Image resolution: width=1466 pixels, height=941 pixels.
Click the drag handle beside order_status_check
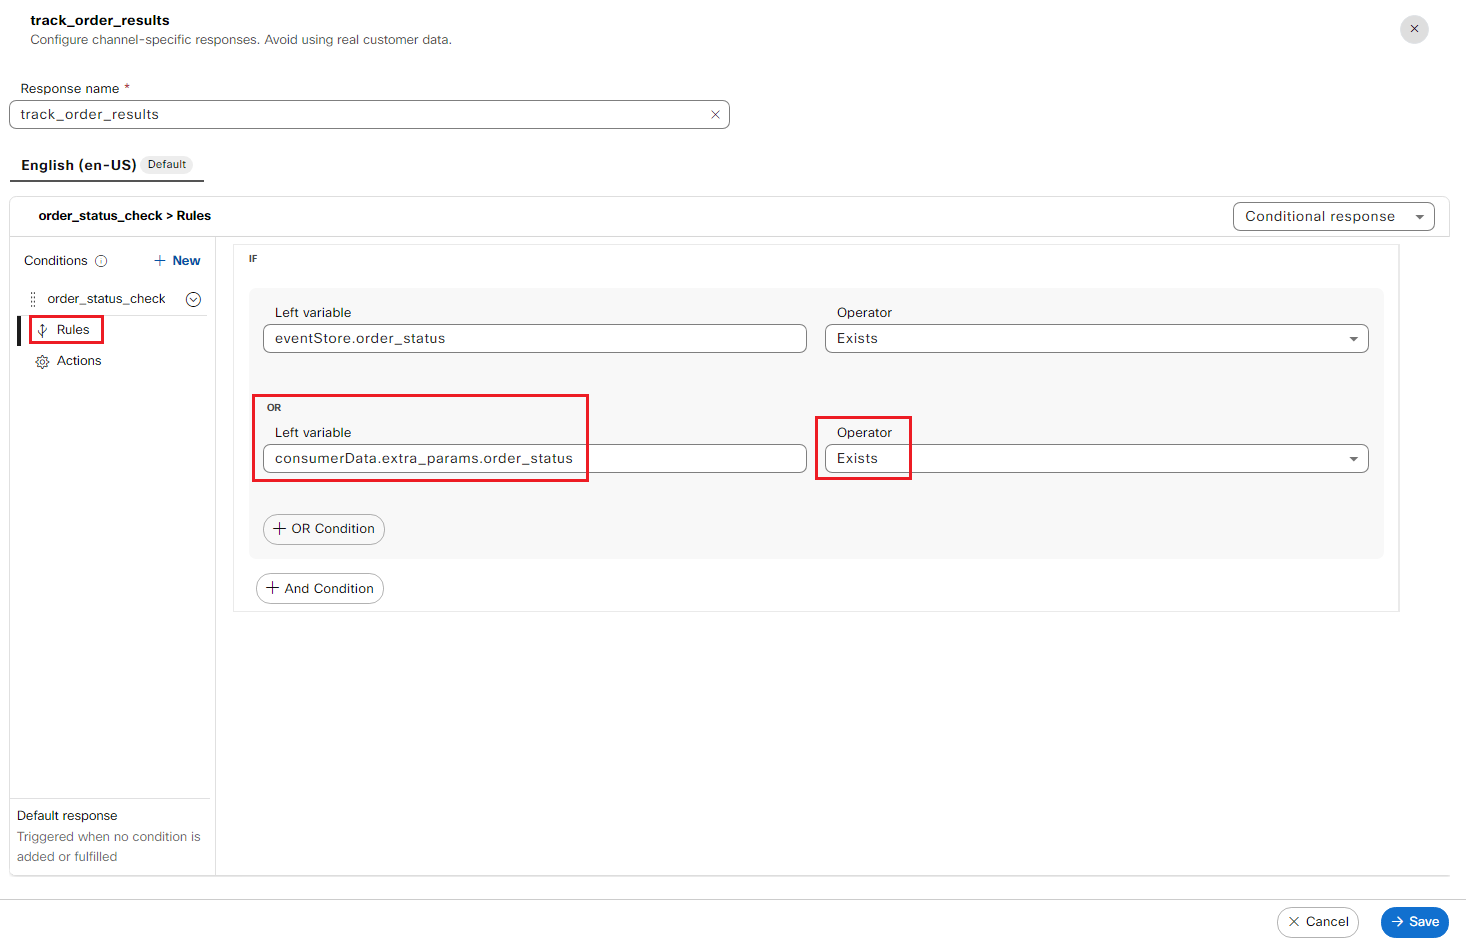coord(33,299)
